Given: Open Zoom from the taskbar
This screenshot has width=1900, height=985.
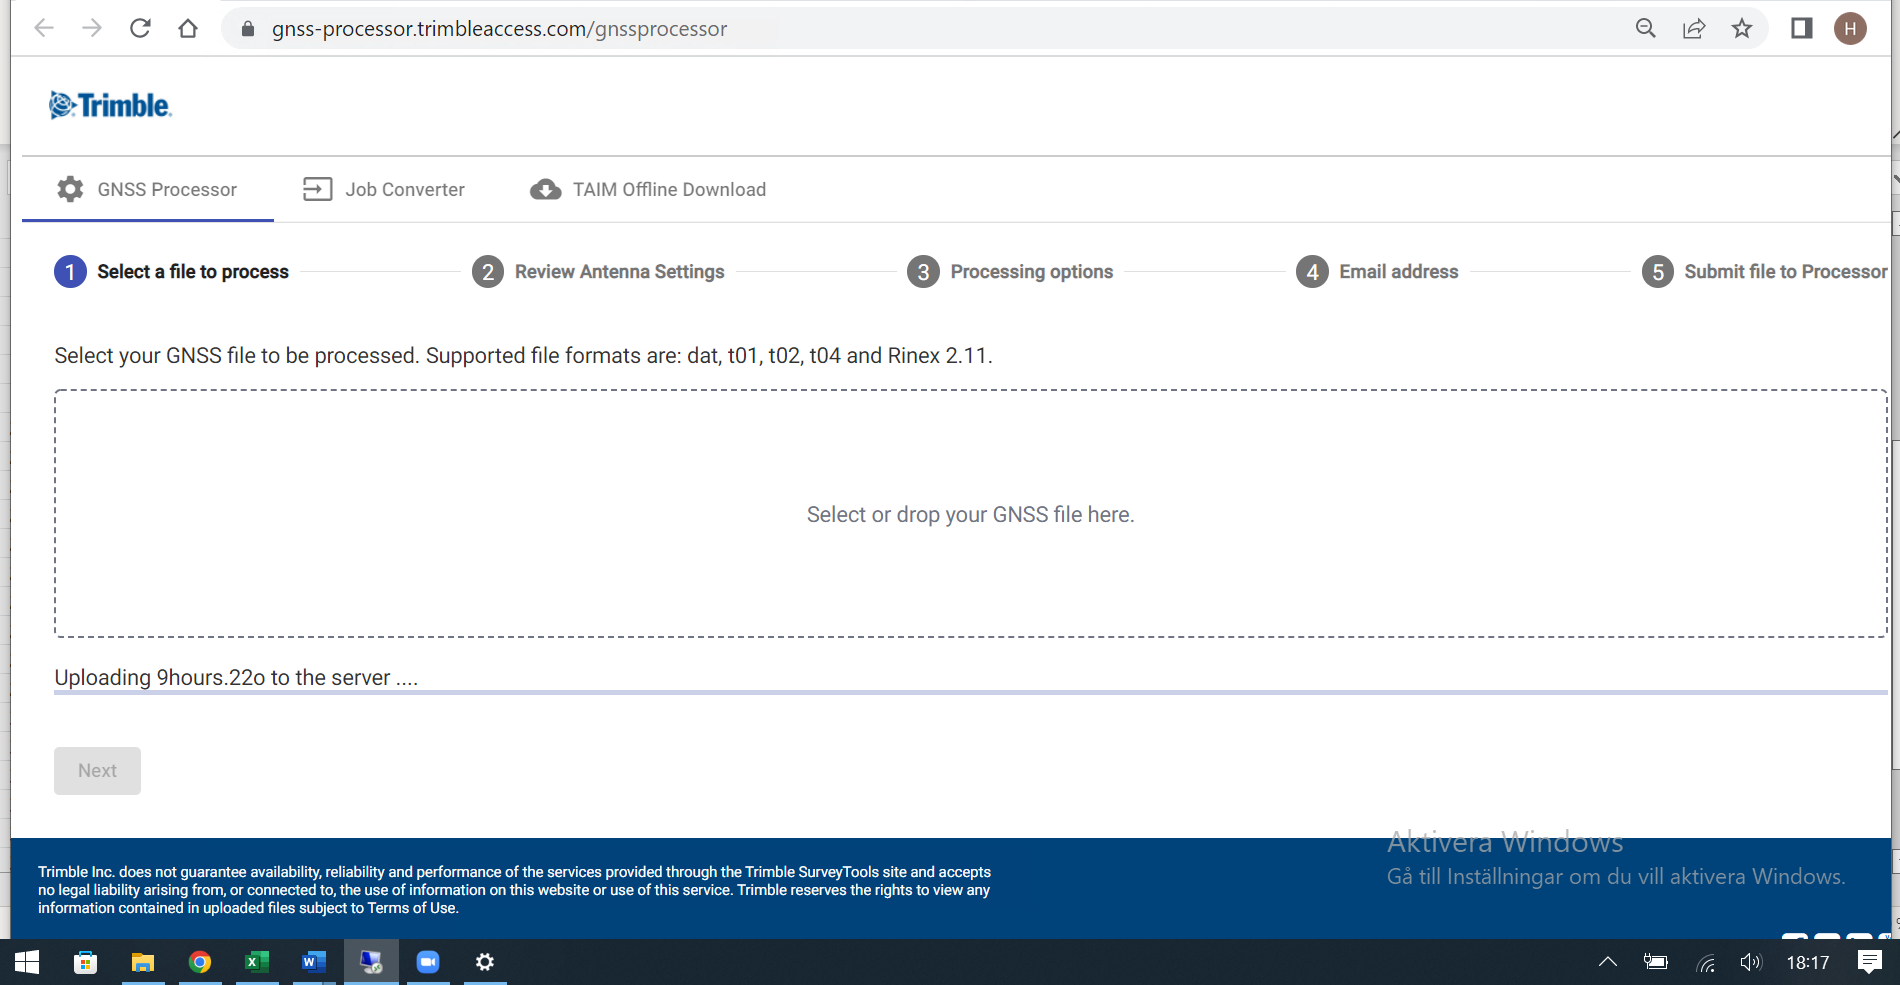Looking at the screenshot, I should click(x=428, y=962).
